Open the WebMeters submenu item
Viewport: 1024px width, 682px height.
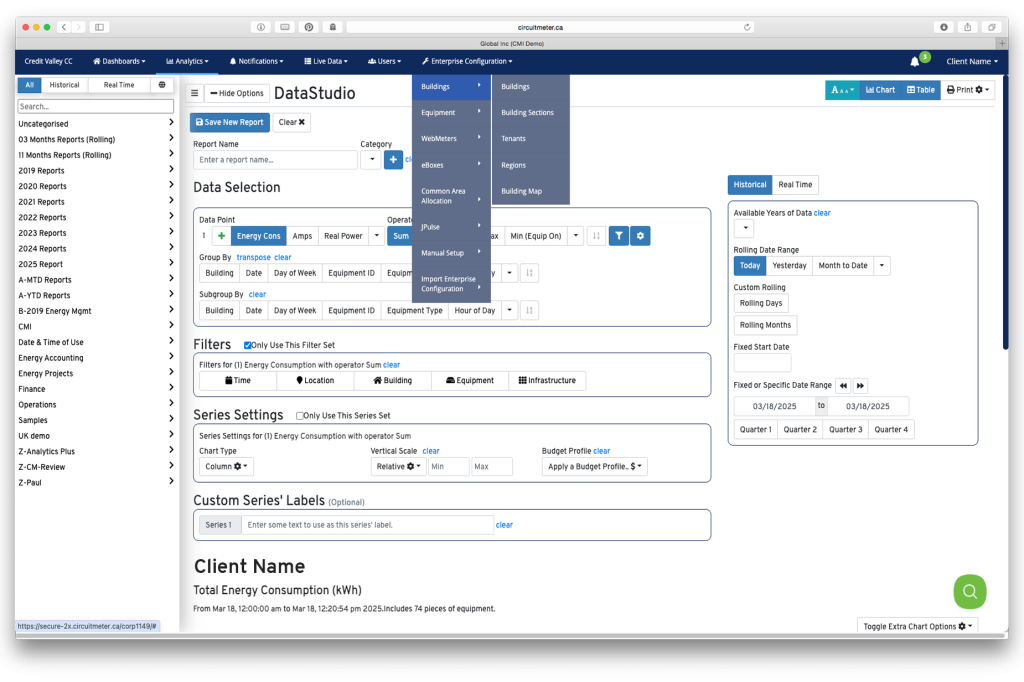(x=450, y=139)
